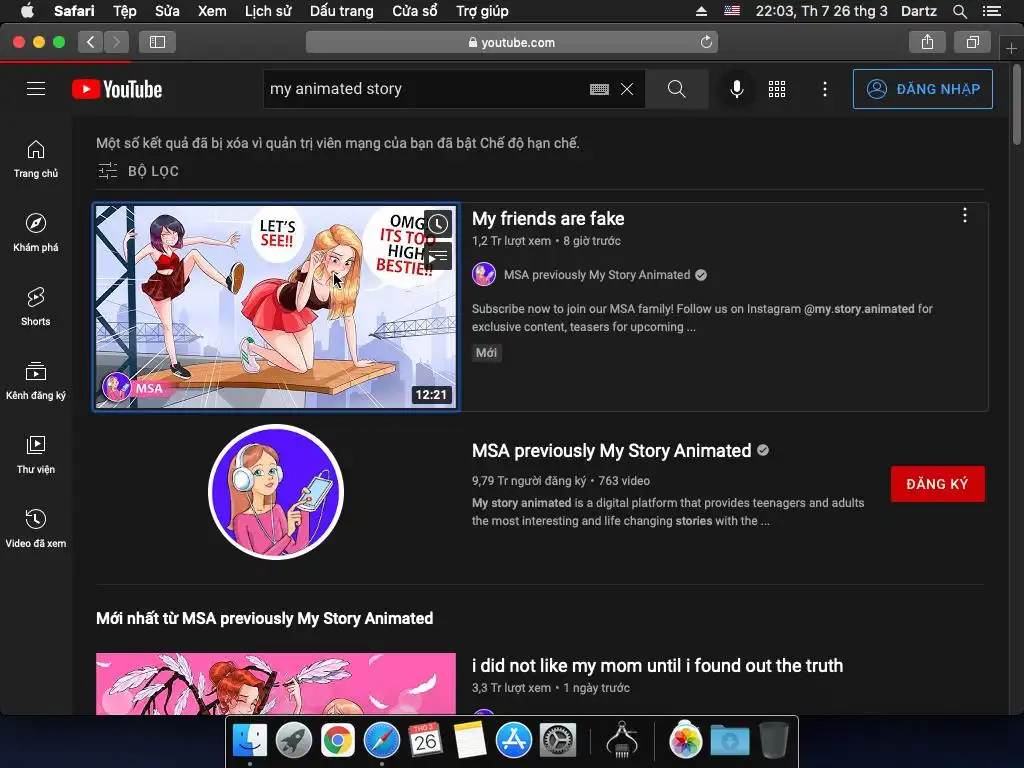
Task: Click the youtube.com address bar
Action: pyautogui.click(x=511, y=42)
